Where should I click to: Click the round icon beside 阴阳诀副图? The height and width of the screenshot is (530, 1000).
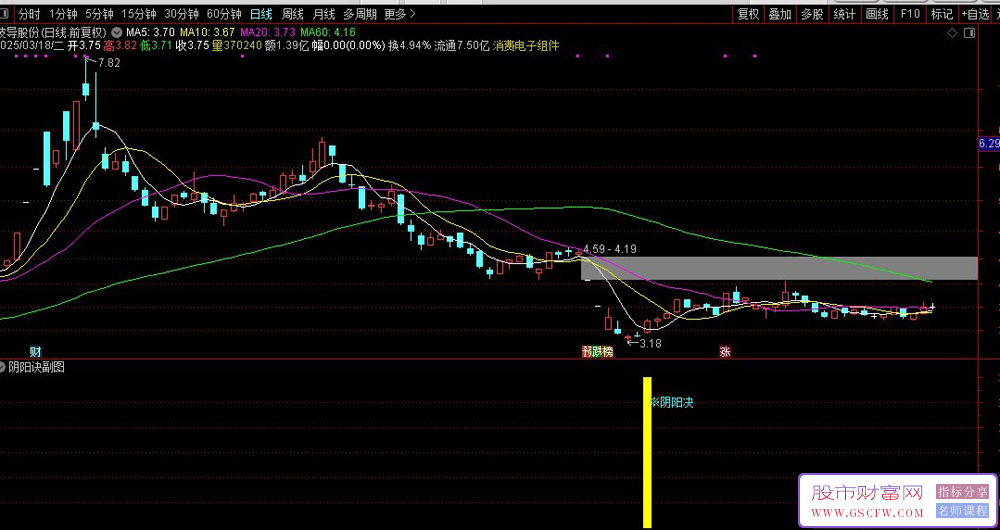3,367
